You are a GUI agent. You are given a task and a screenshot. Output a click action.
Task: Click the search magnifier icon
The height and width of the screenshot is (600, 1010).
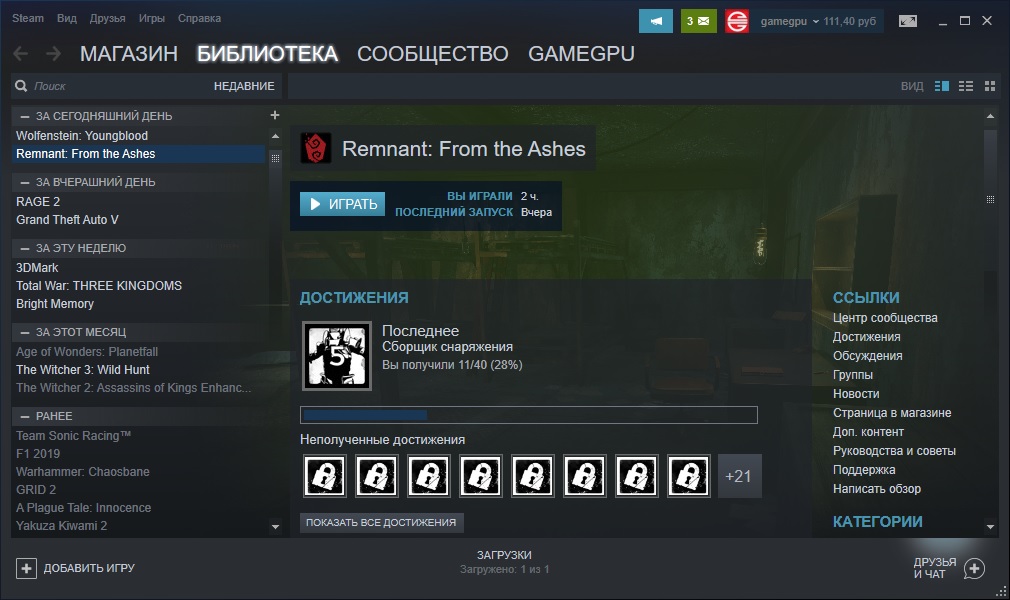pos(21,86)
